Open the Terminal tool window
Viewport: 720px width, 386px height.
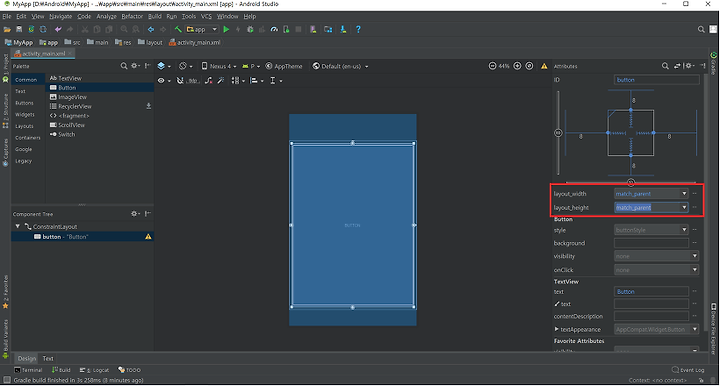click(x=28, y=370)
